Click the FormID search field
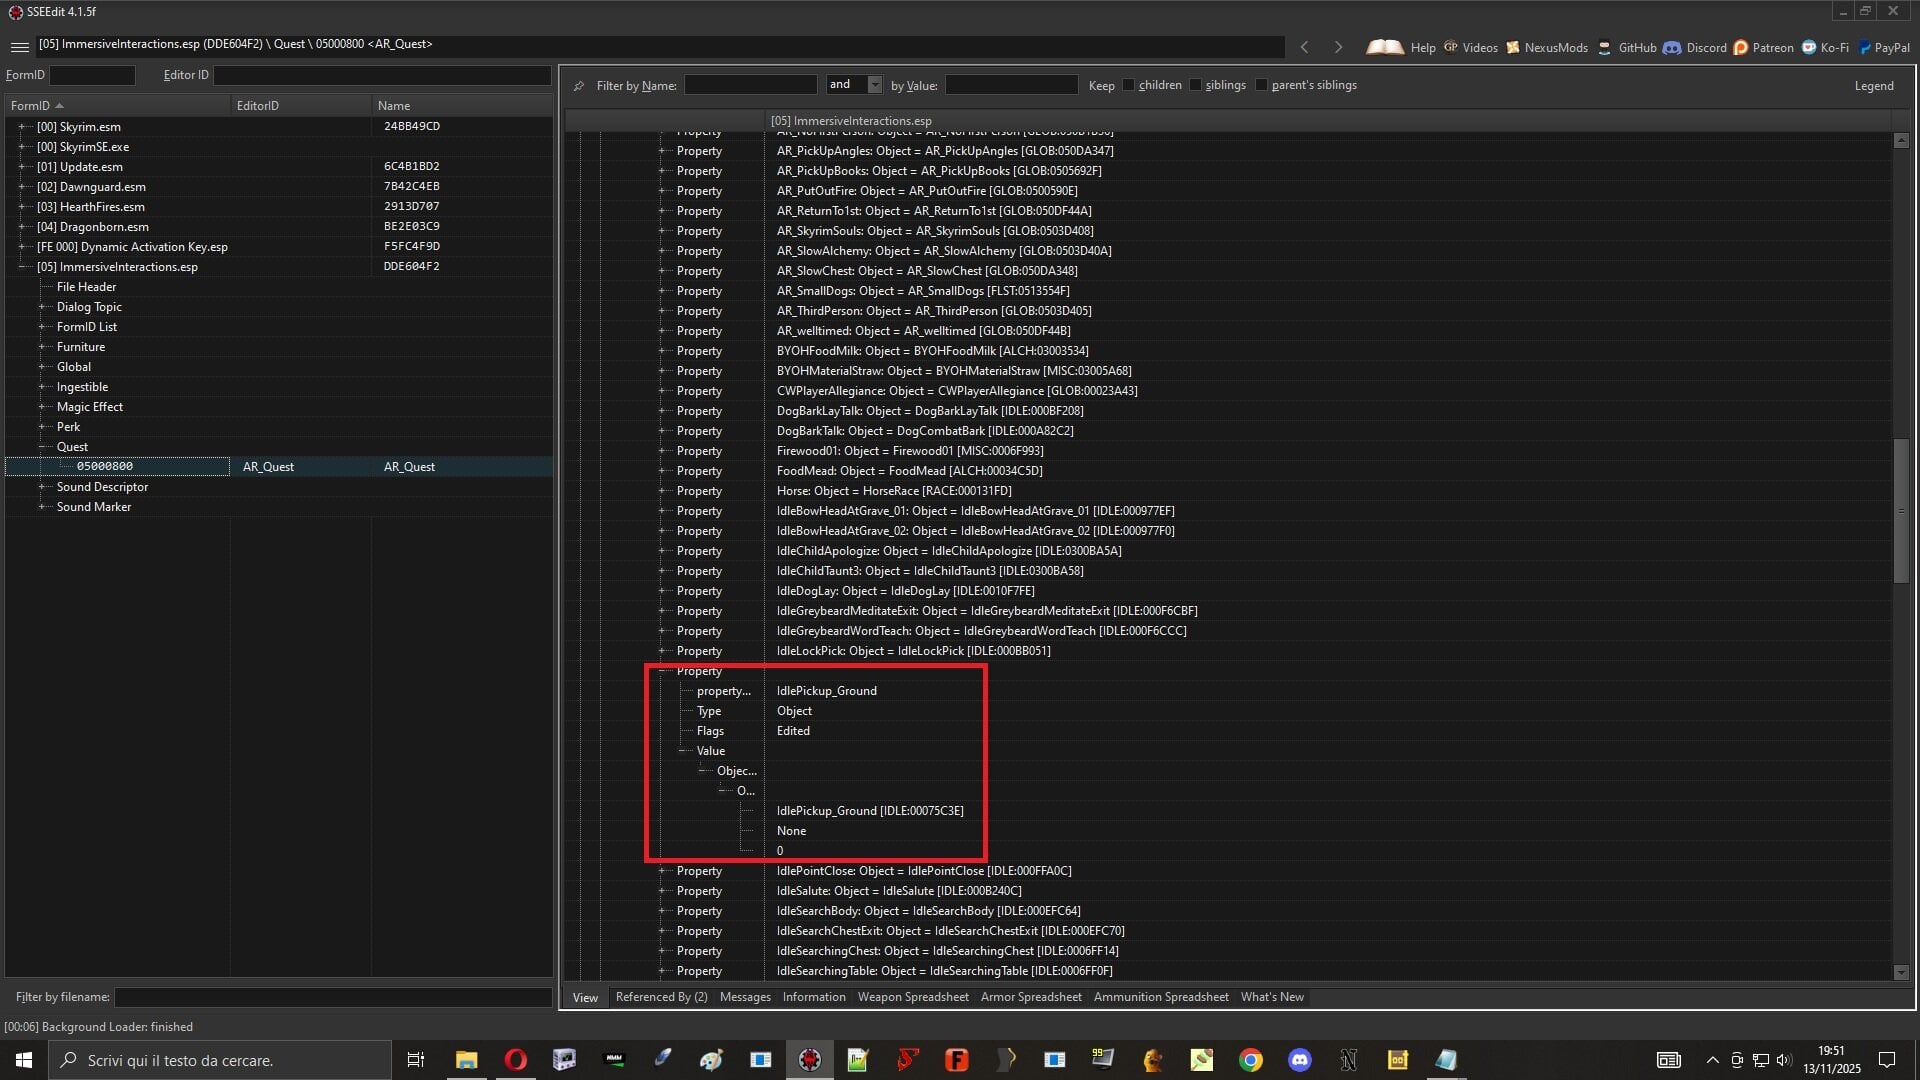This screenshot has width=1920, height=1080. pyautogui.click(x=92, y=75)
